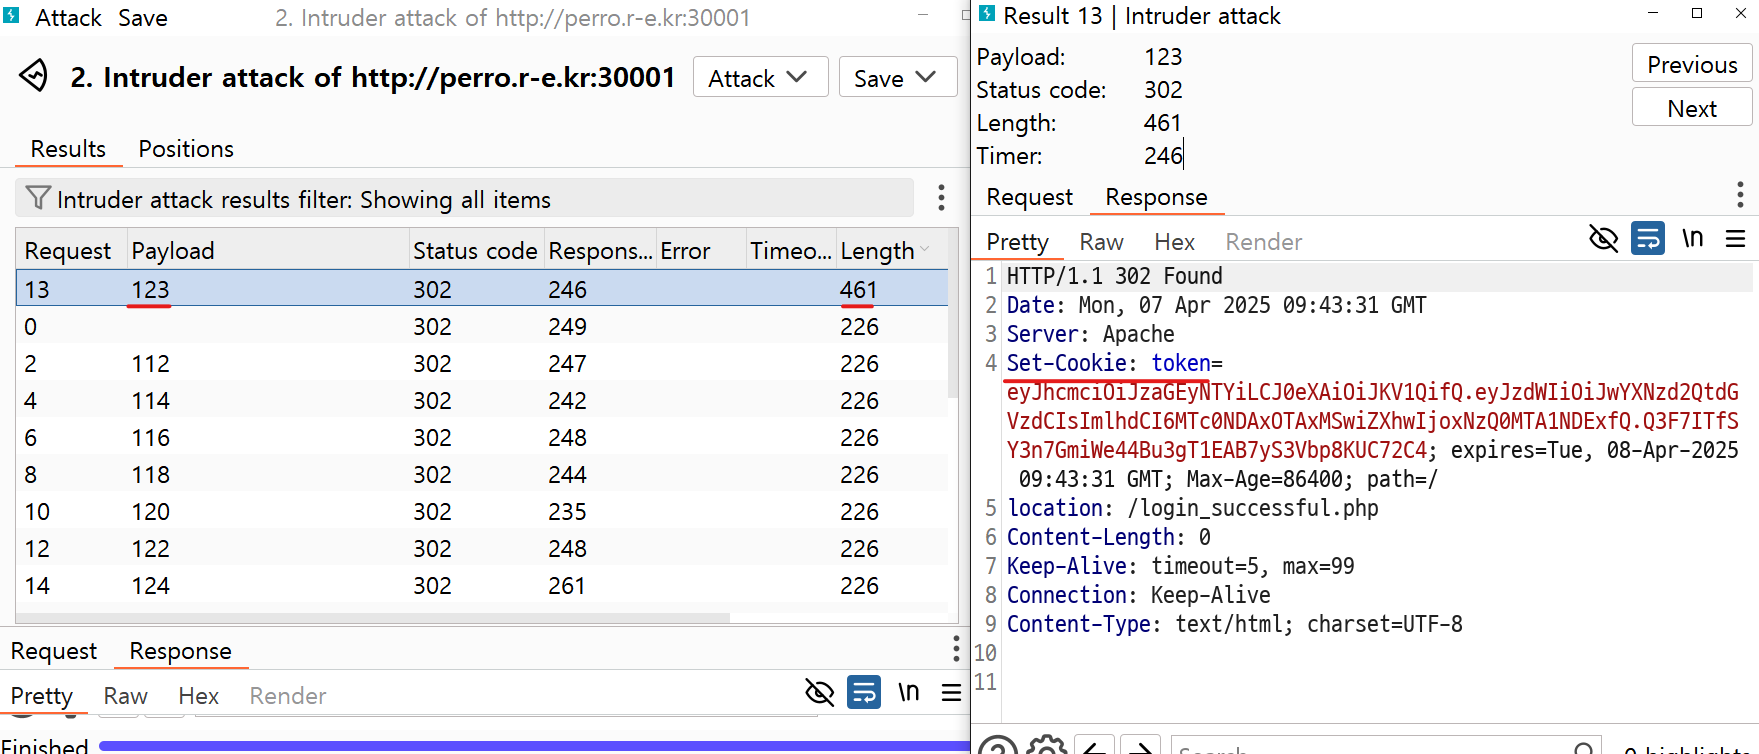Select the row with payload 112
The image size is (1759, 754).
[482, 363]
